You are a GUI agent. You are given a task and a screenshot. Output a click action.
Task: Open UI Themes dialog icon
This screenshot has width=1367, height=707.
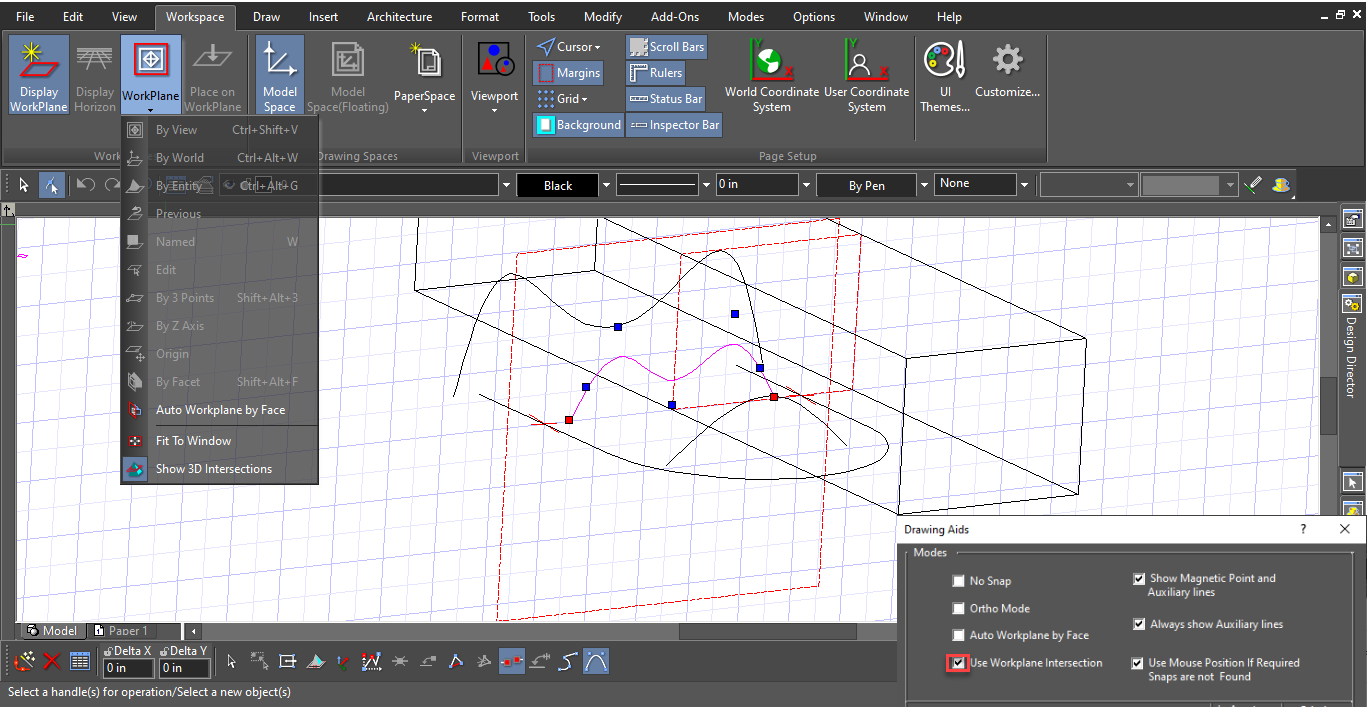click(945, 75)
